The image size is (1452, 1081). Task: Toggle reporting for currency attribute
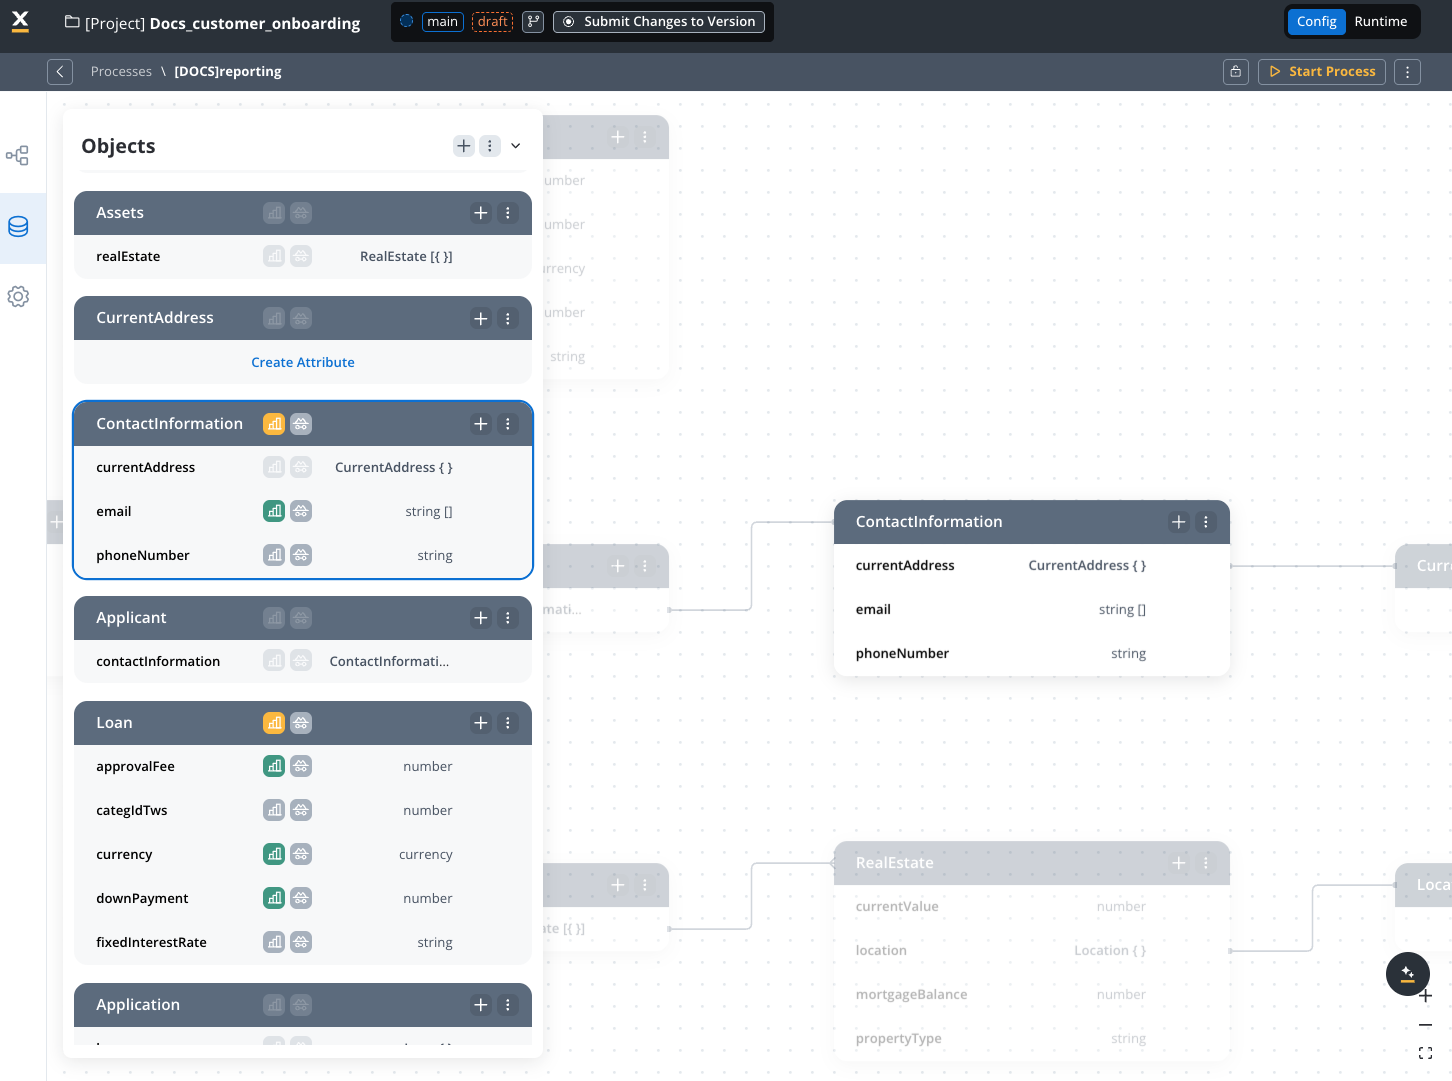(274, 854)
